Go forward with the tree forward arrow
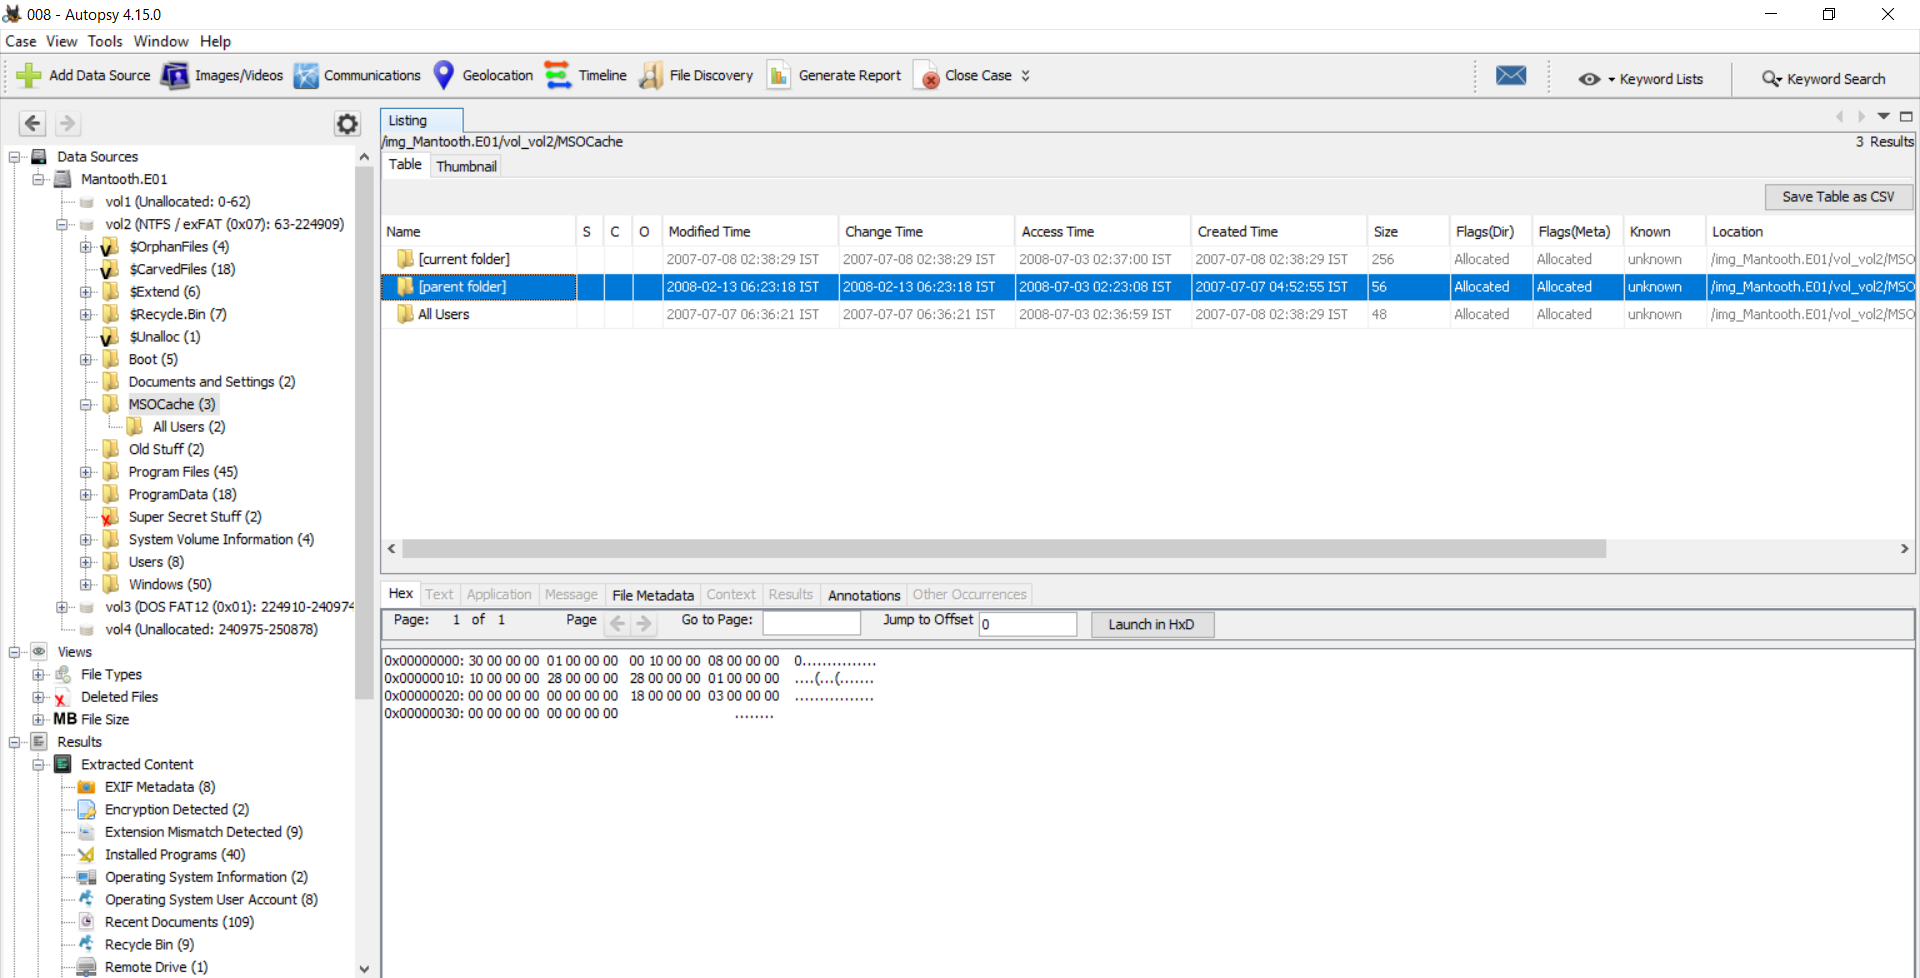The height and width of the screenshot is (978, 1920). [67, 123]
